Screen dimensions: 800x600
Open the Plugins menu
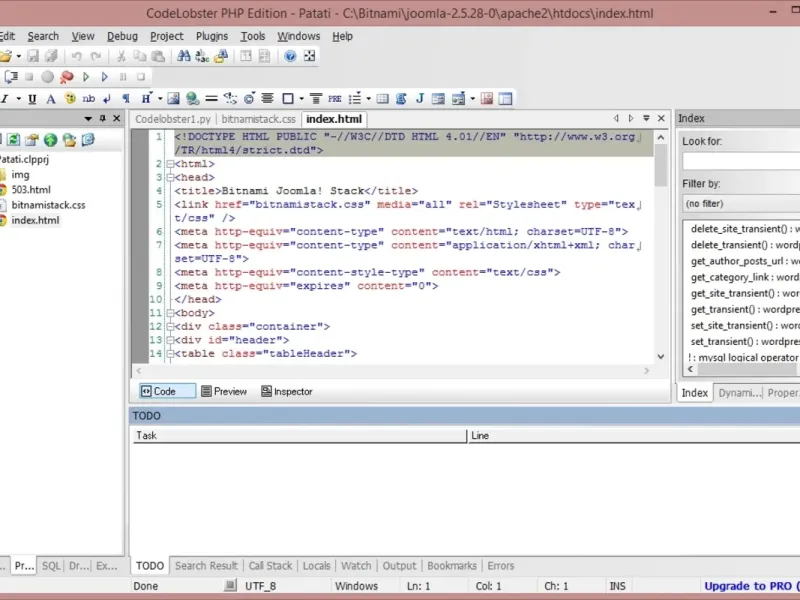click(212, 36)
